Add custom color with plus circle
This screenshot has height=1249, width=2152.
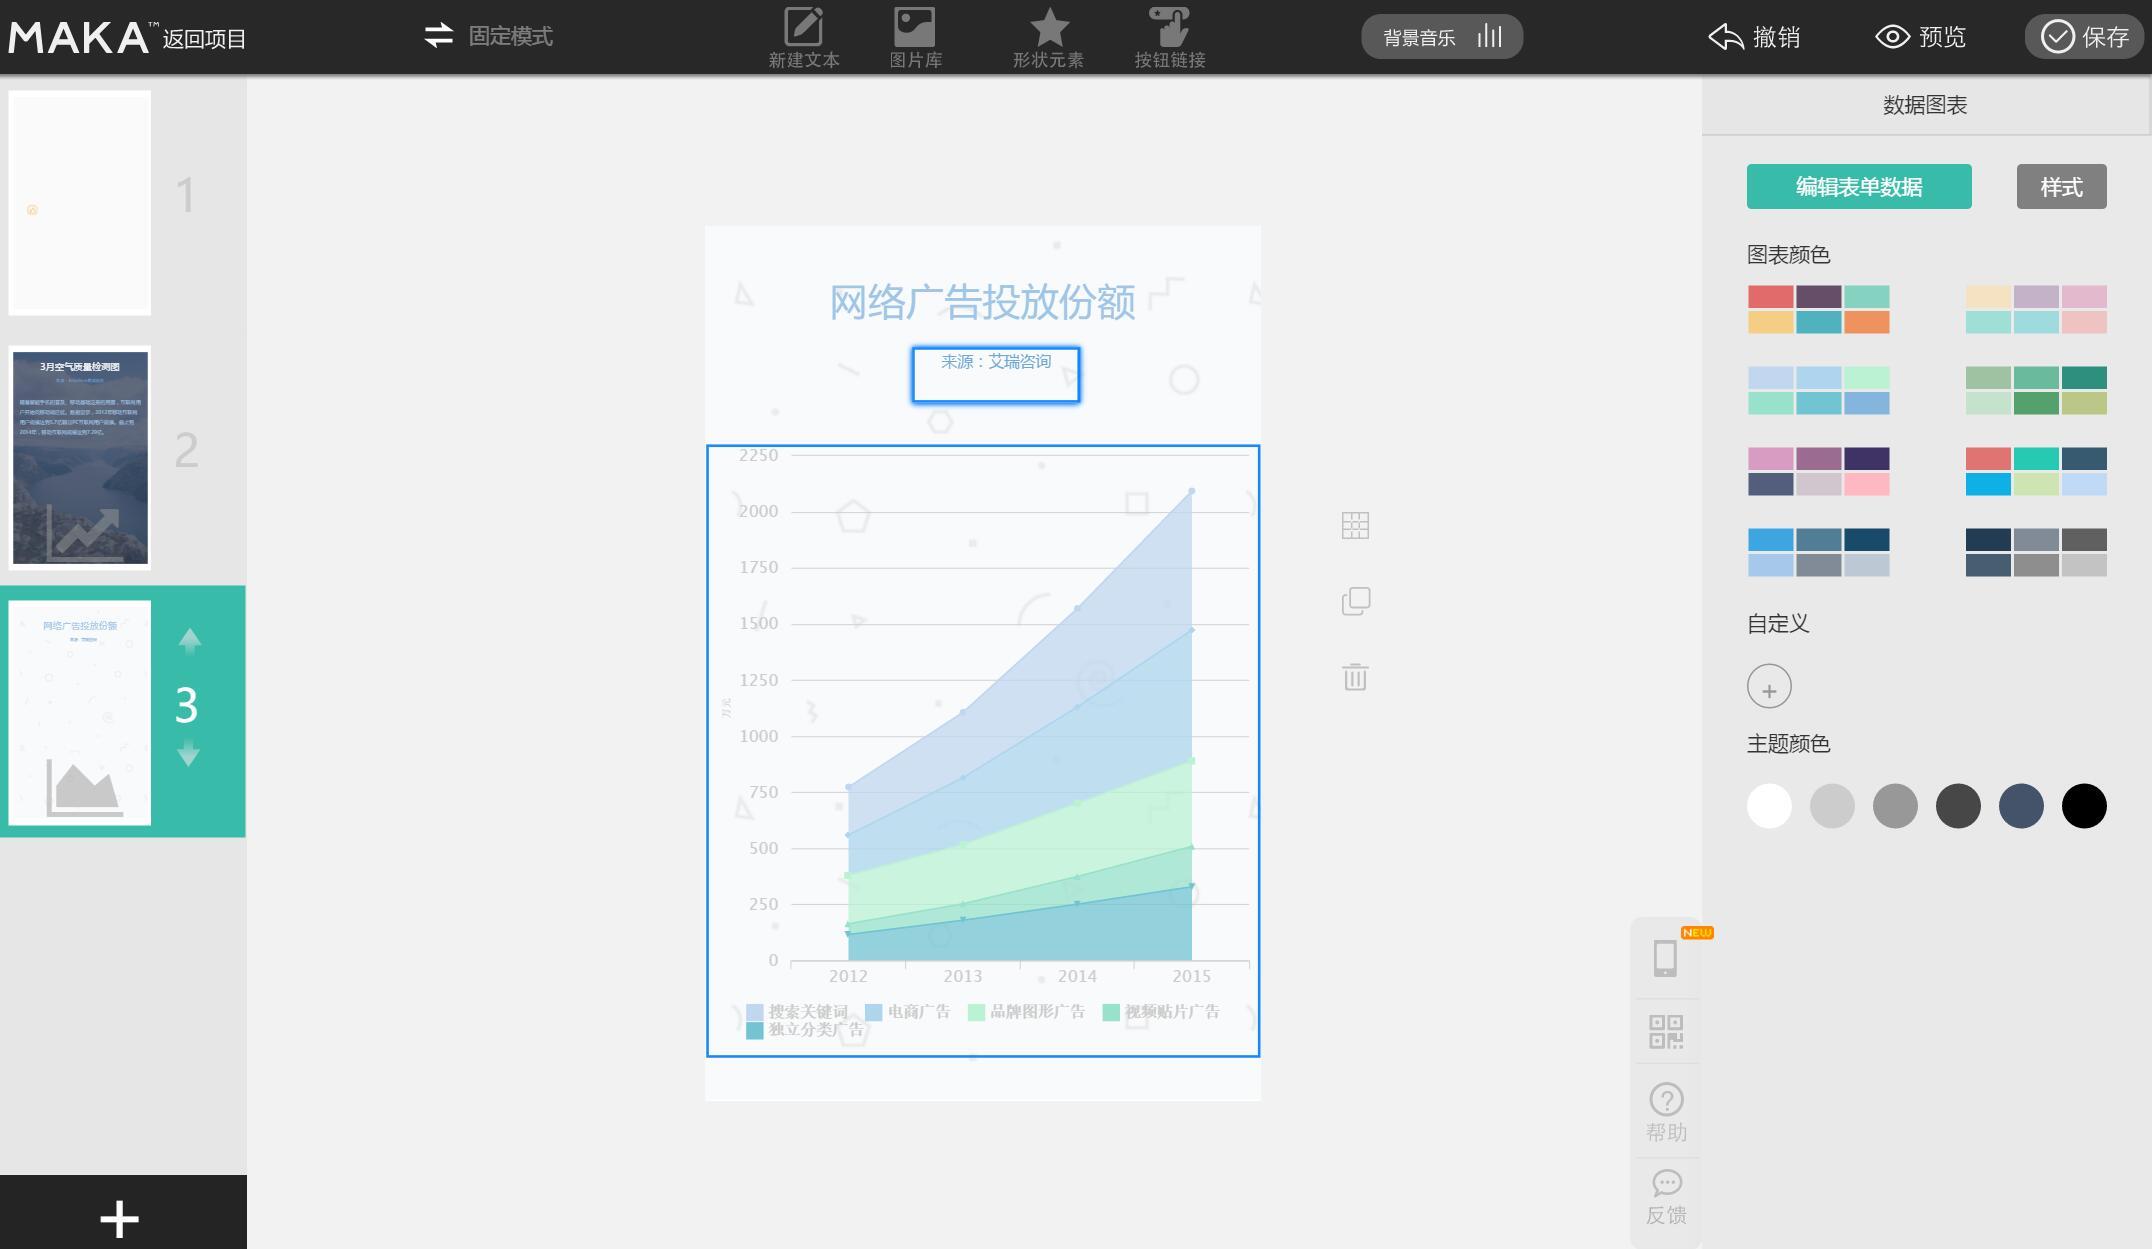[1769, 687]
